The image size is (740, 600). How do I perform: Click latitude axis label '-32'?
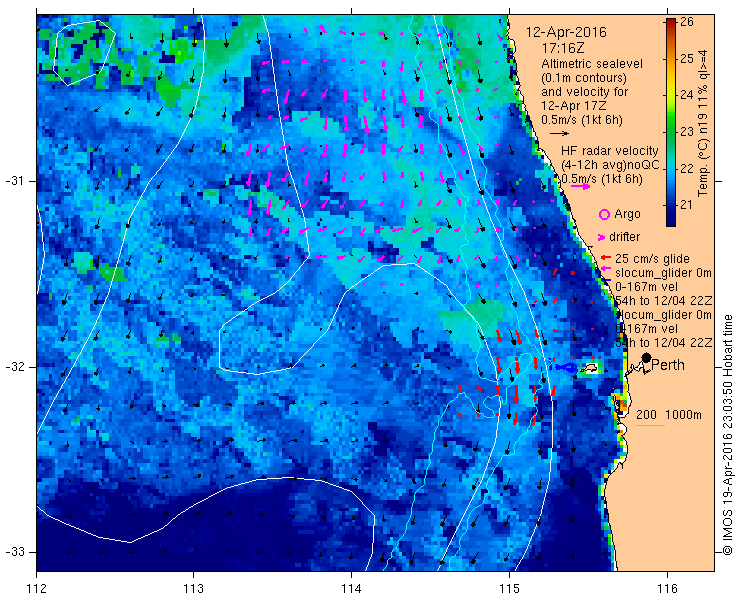tap(14, 367)
